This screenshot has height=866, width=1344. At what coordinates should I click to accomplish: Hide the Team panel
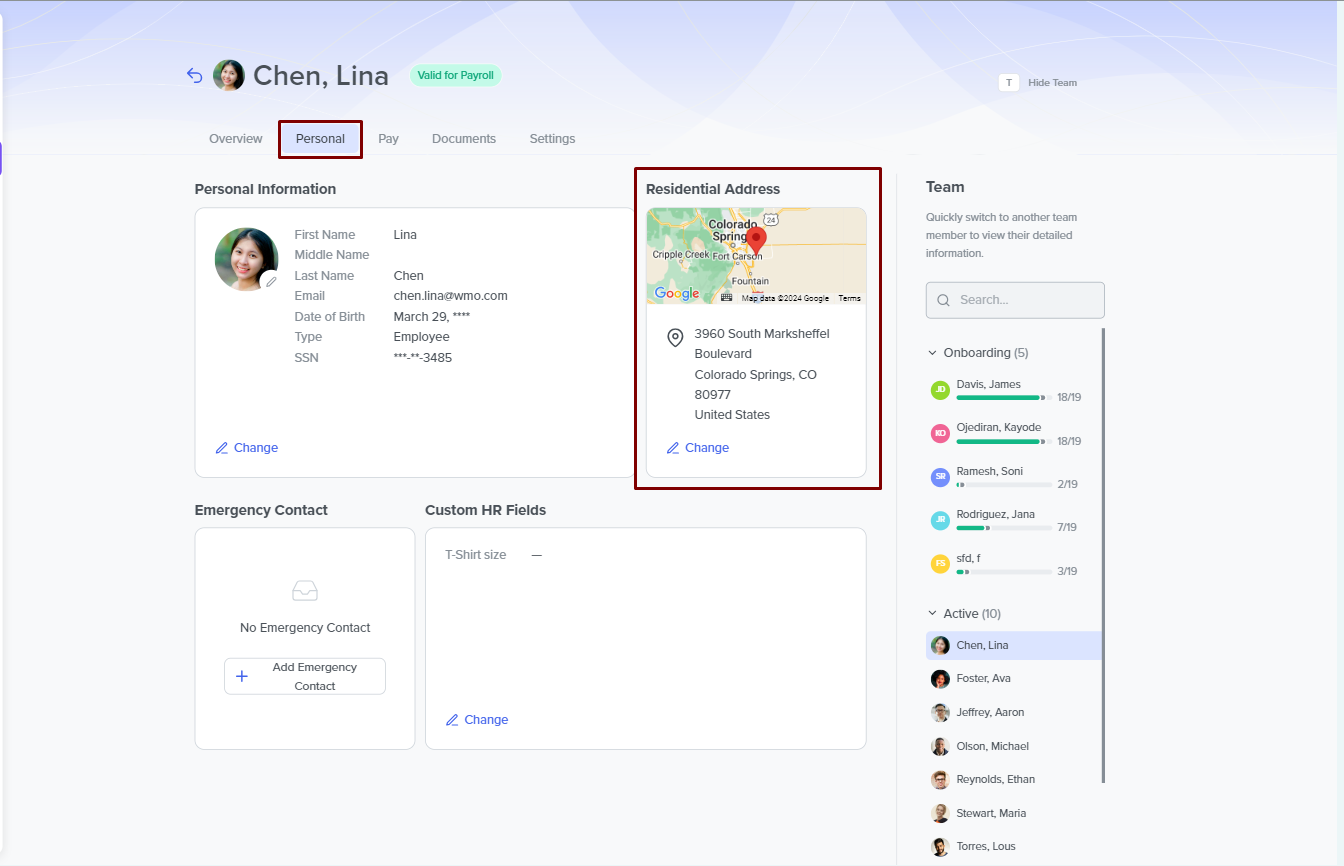1052,83
